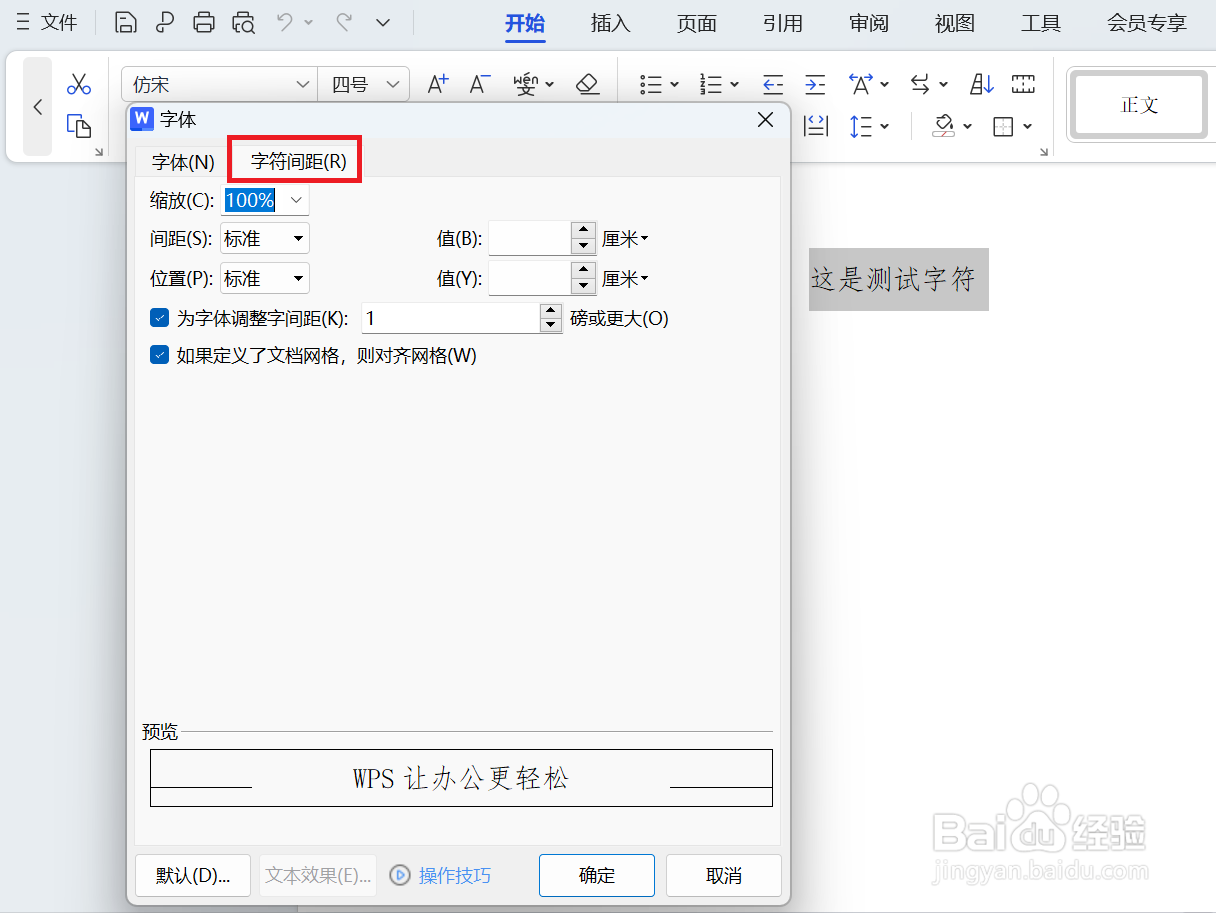Click the Save document icon
This screenshot has height=913, width=1216.
[125, 21]
